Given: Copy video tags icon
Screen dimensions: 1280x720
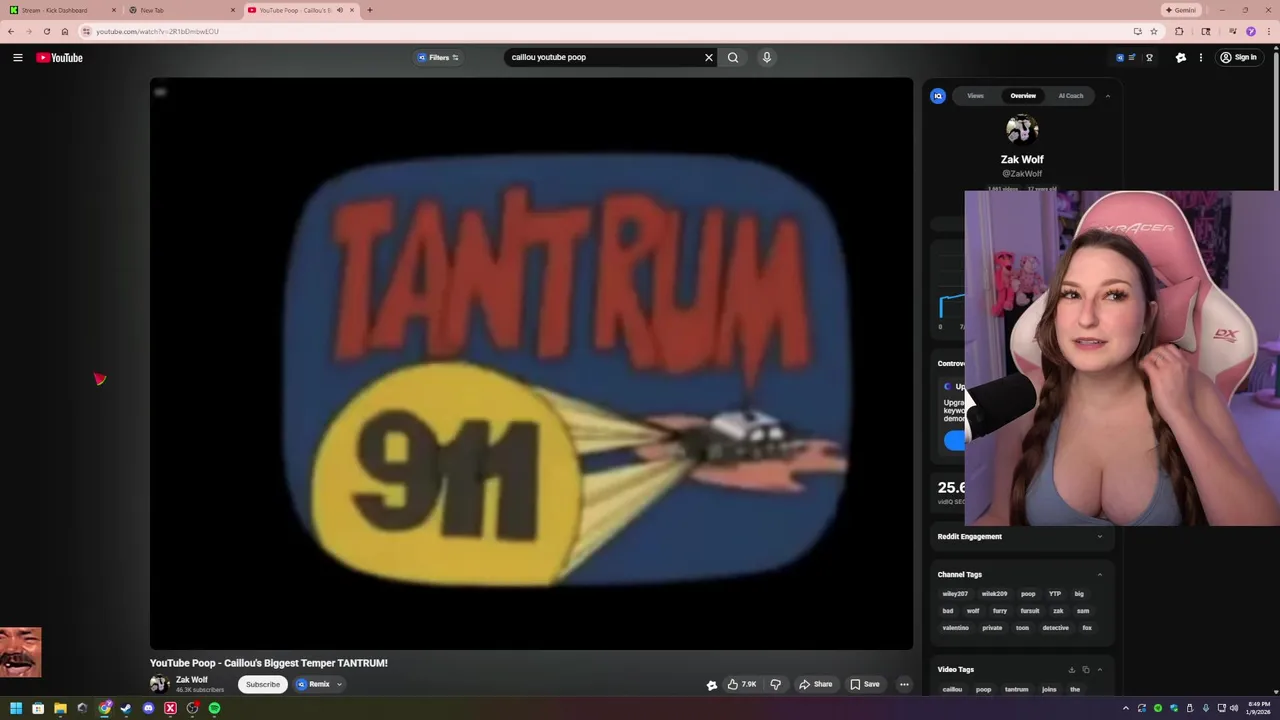Looking at the screenshot, I should 1086,670.
